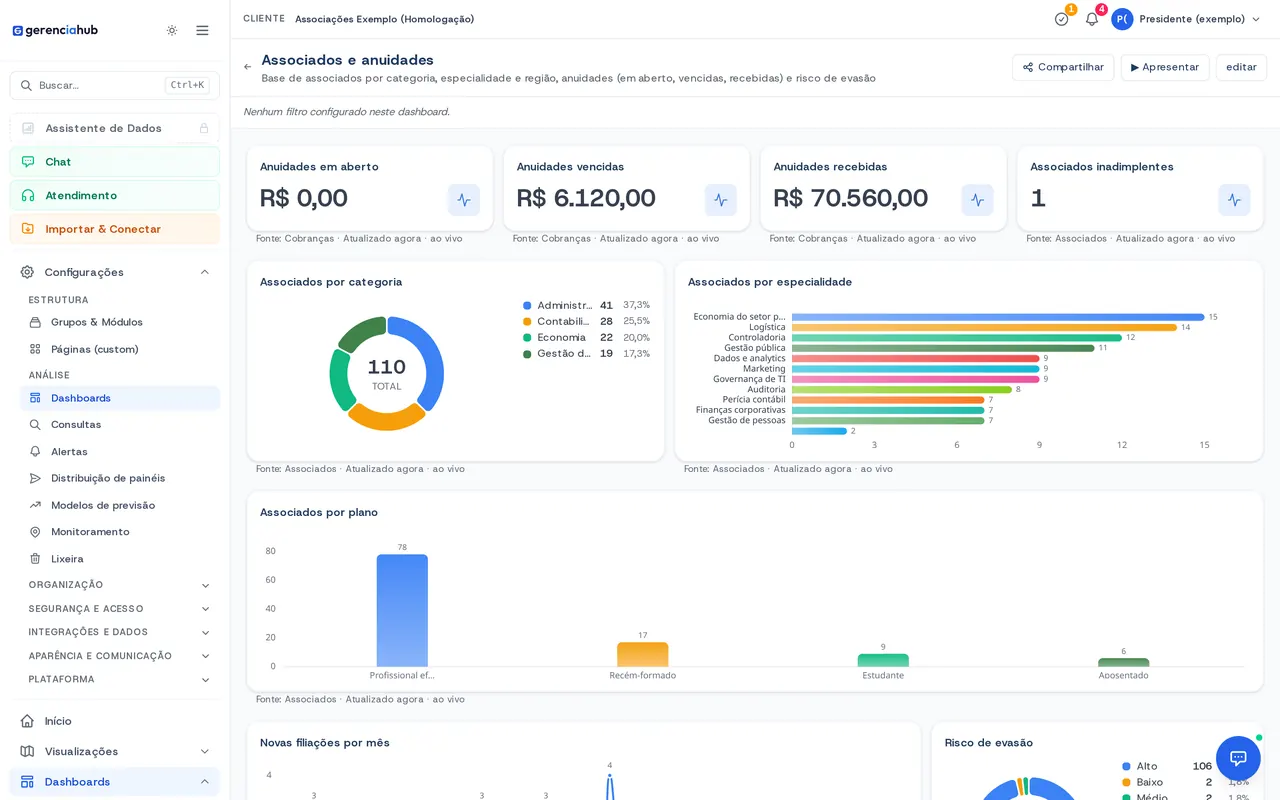Open pulse icon on Anuidades em aberto card
The height and width of the screenshot is (800, 1280).
464,200
